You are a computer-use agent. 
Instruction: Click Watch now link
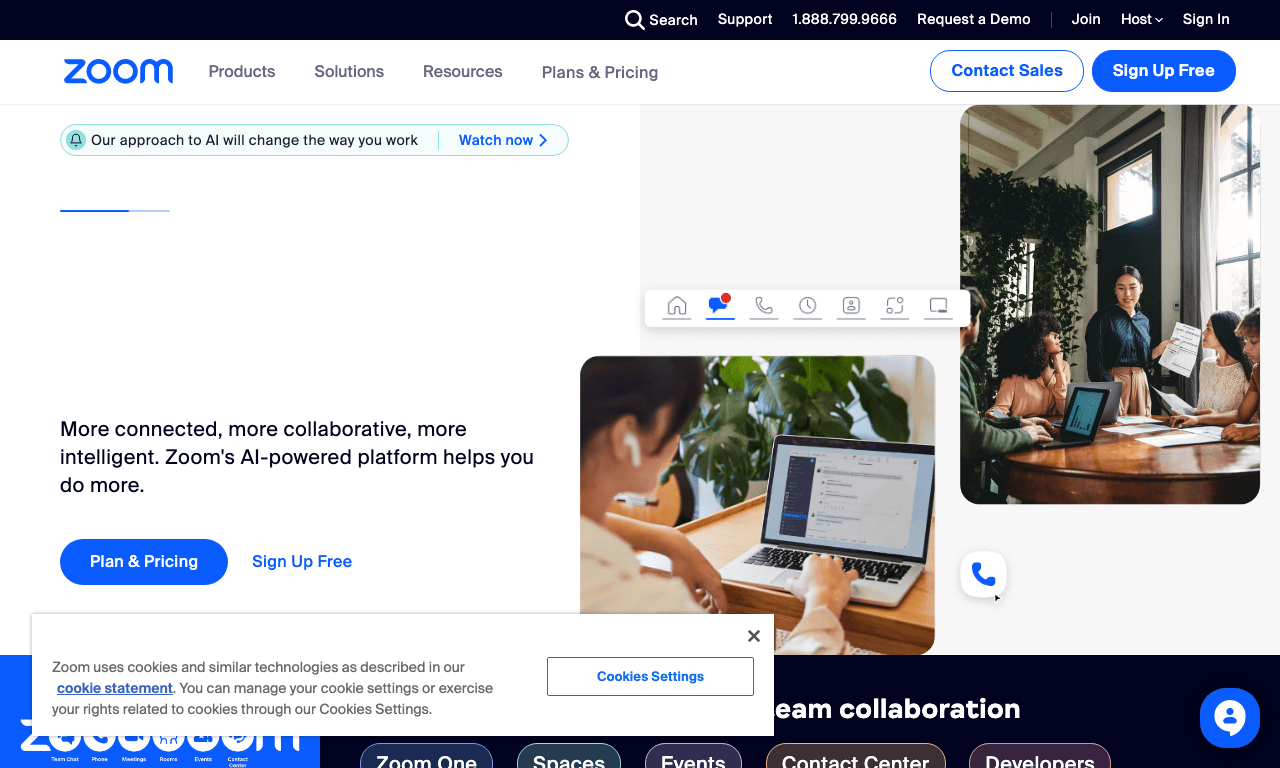coord(496,140)
